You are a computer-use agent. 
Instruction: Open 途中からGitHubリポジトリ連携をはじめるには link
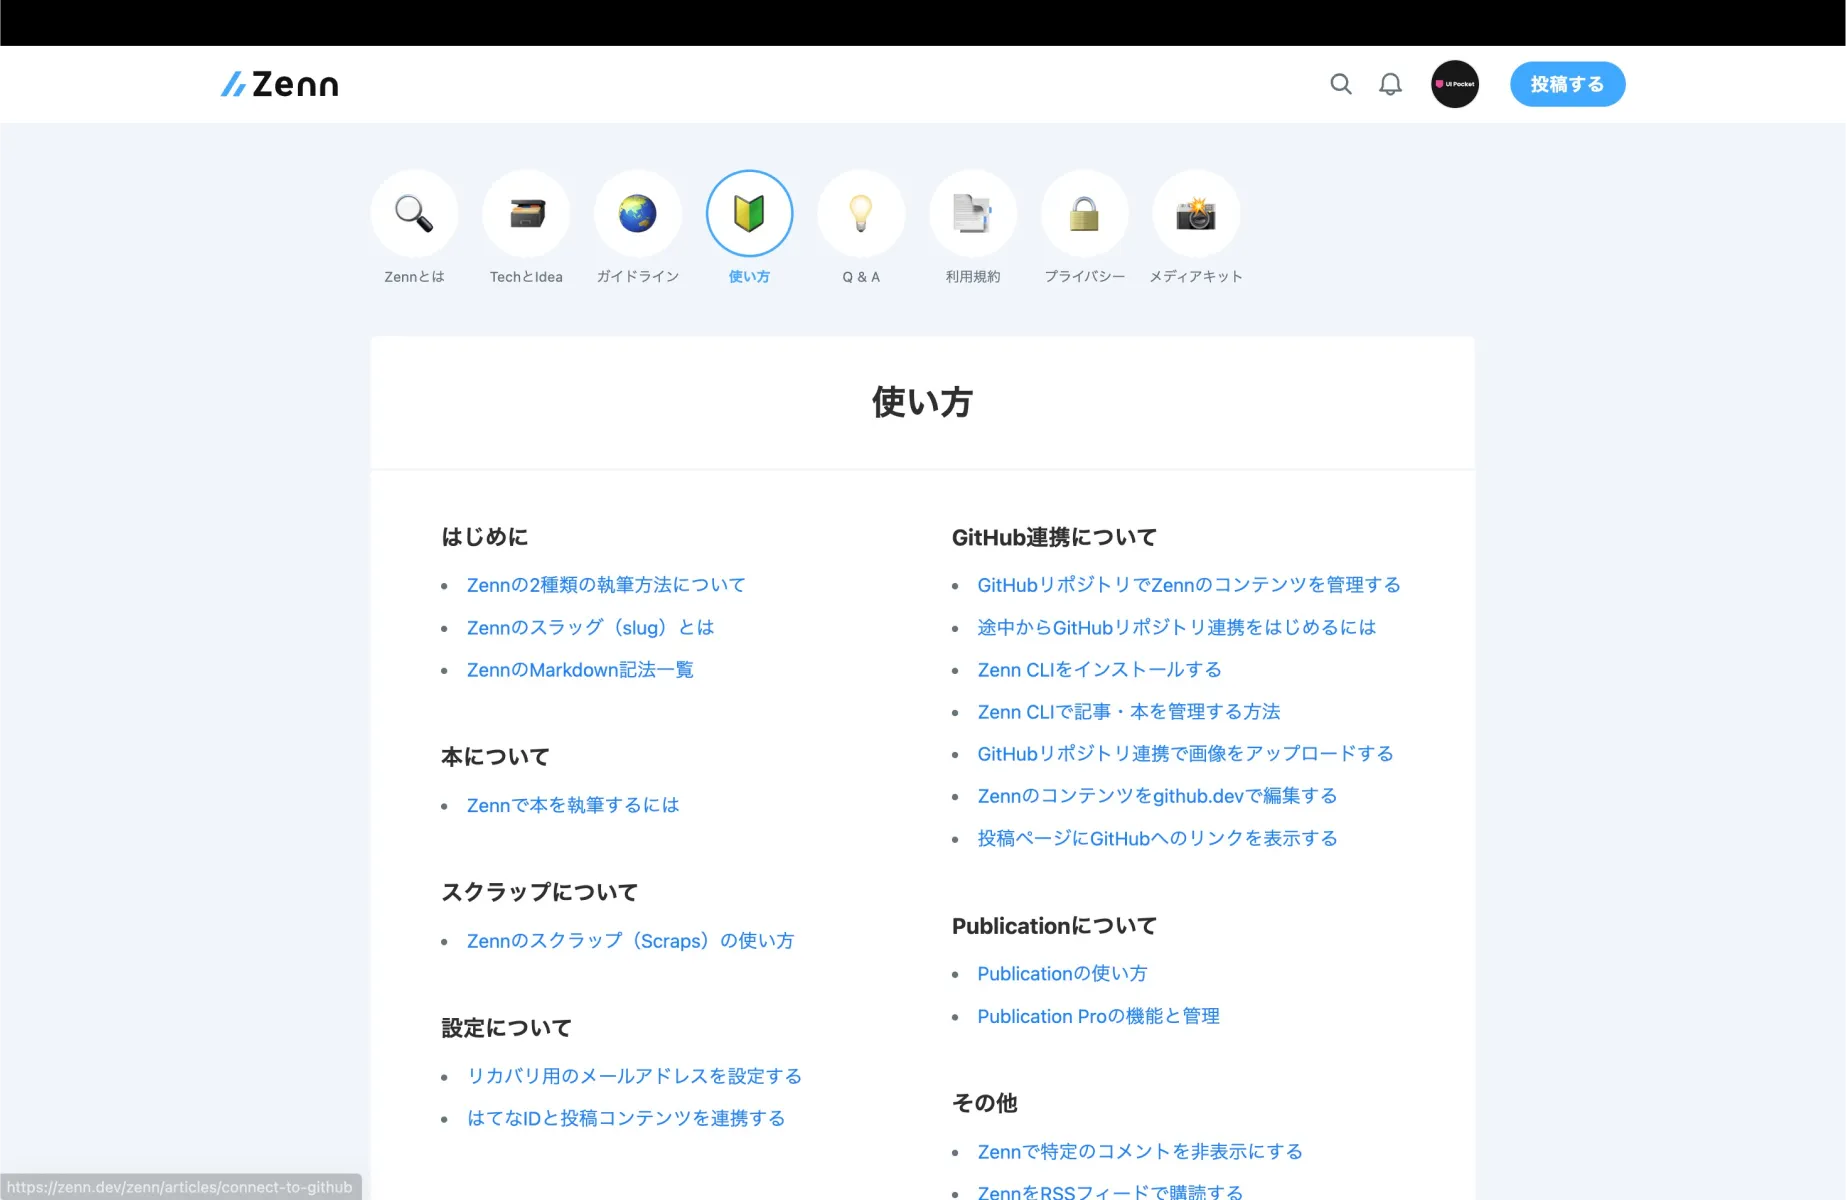point(1177,627)
